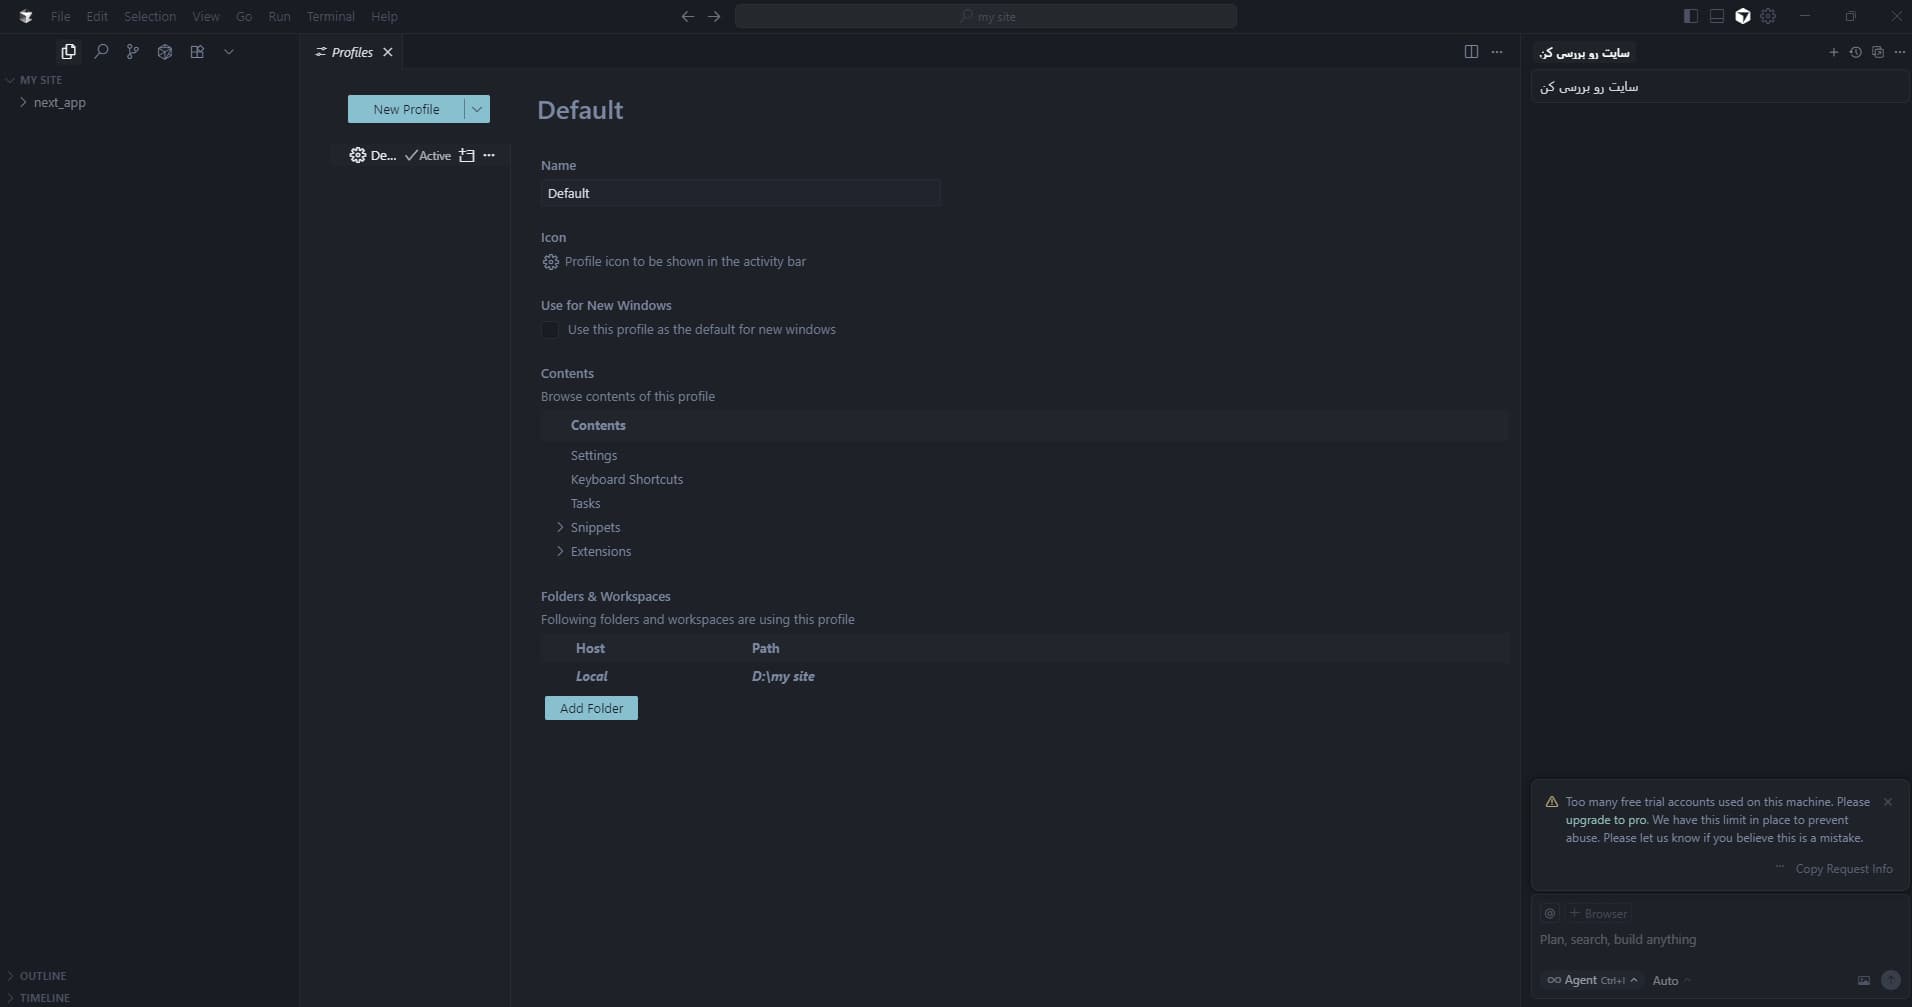Split the editor to the right
Image resolution: width=1912 pixels, height=1007 pixels.
(1471, 52)
